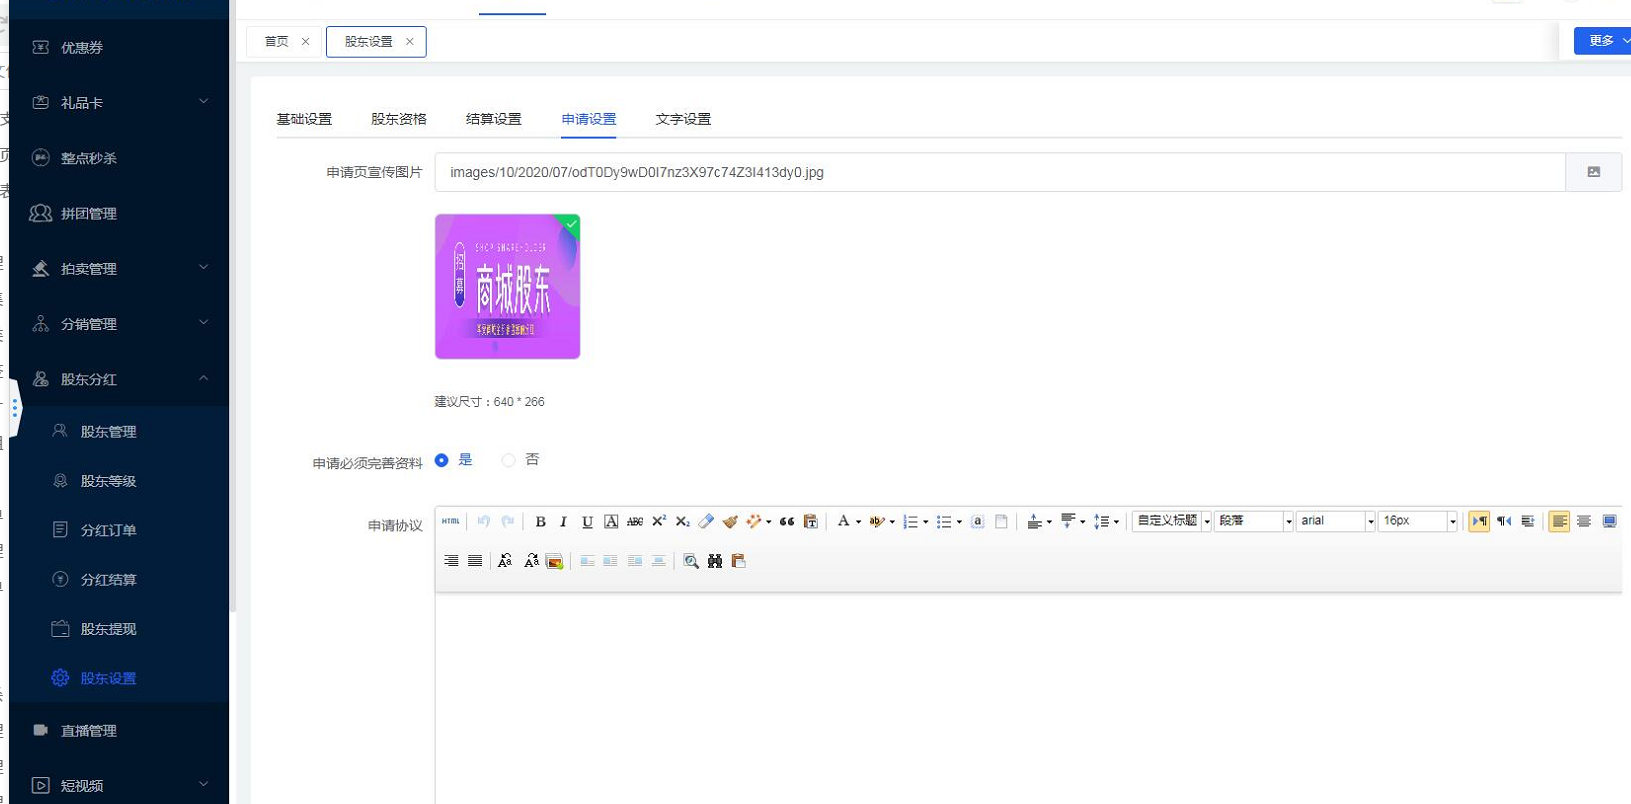Click the format painter brush icon
Image resolution: width=1631 pixels, height=804 pixels.
pyautogui.click(x=731, y=521)
